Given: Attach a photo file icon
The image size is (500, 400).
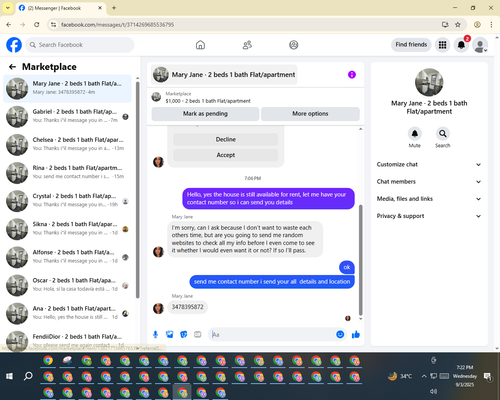Looking at the screenshot, I should pyautogui.click(x=170, y=334).
